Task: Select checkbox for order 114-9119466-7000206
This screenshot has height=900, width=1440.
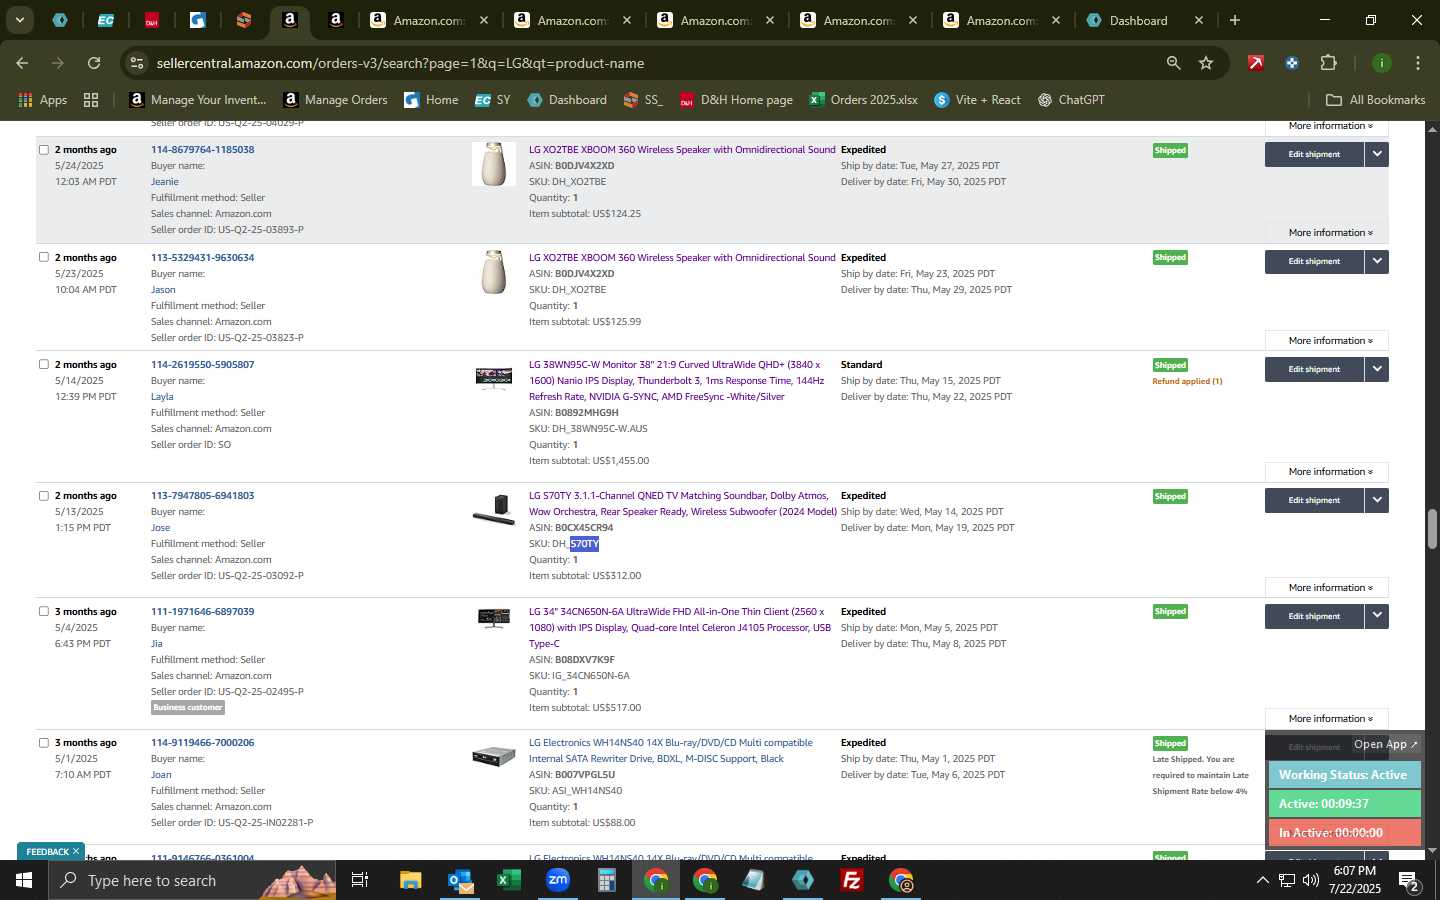Action: 43,742
